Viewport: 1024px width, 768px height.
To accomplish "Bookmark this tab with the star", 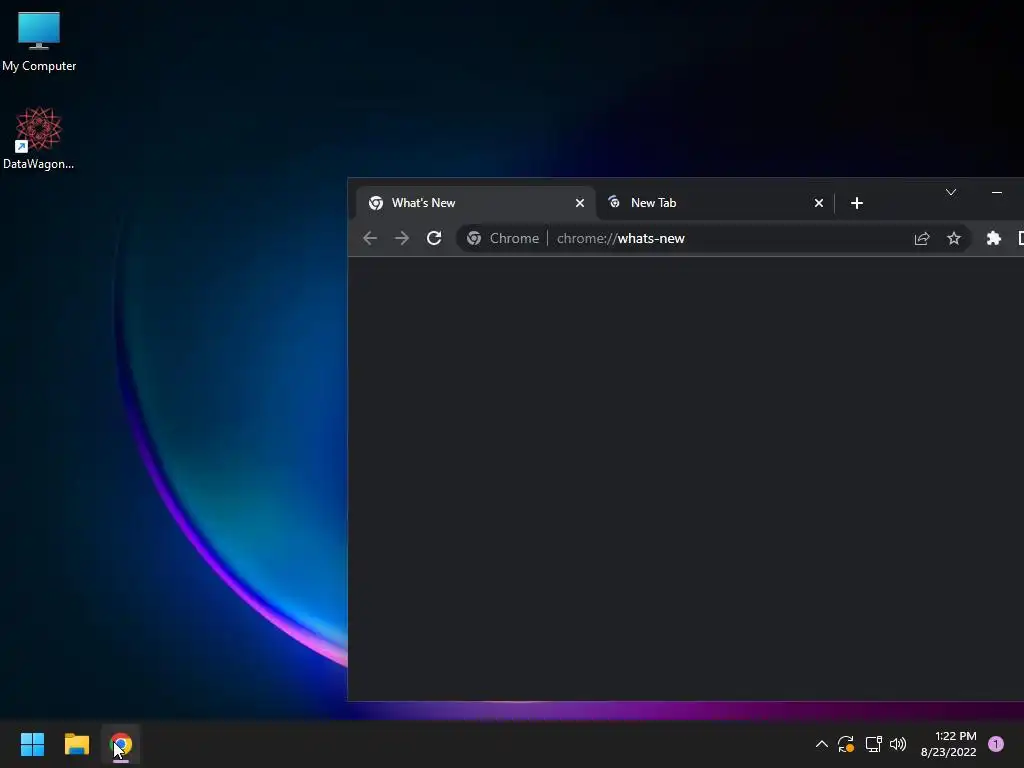I will tap(953, 238).
